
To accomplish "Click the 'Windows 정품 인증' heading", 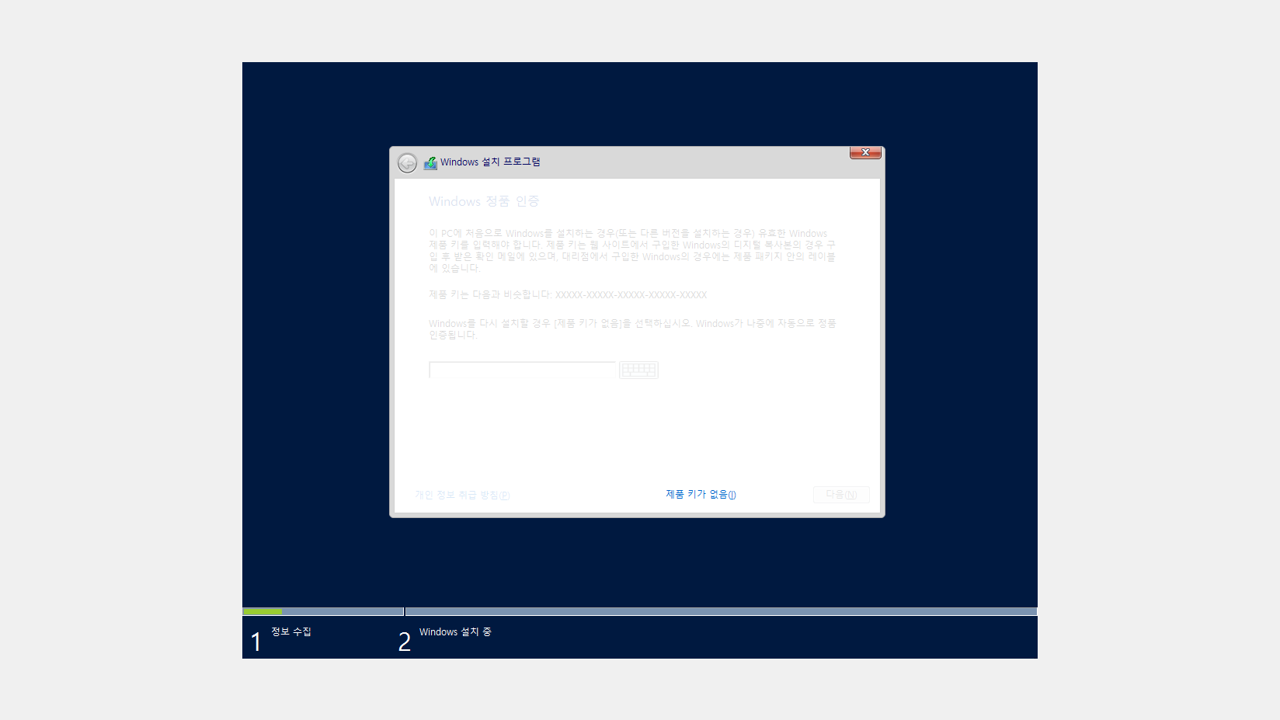I will [484, 202].
